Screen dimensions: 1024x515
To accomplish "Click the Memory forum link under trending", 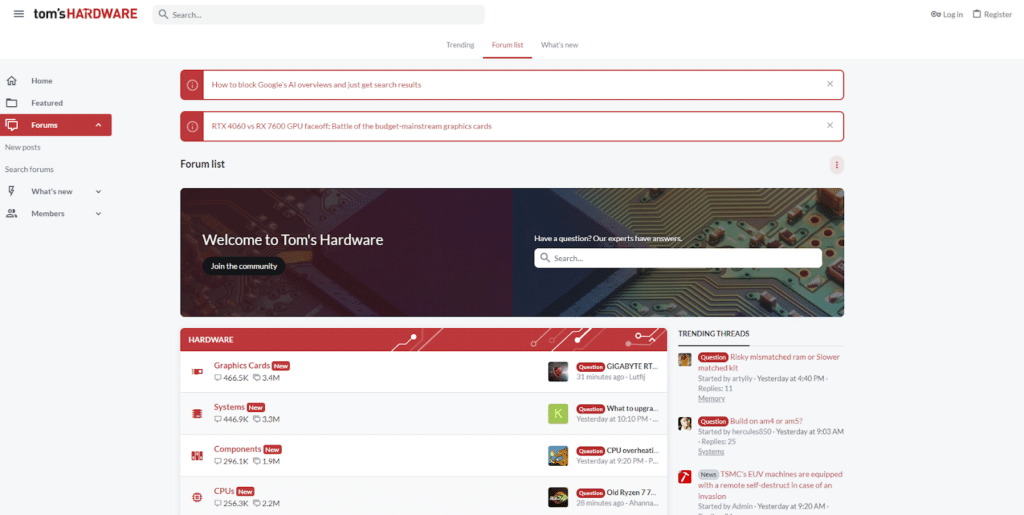I will point(711,398).
